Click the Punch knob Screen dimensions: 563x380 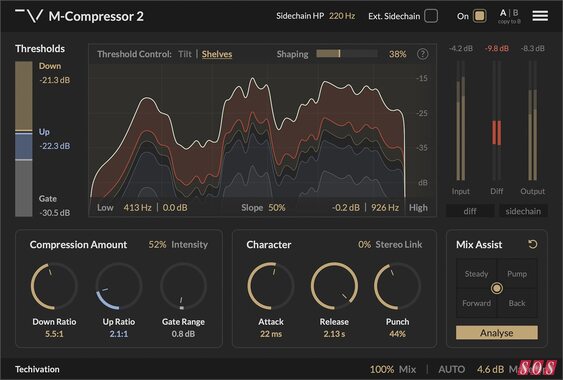[397, 286]
